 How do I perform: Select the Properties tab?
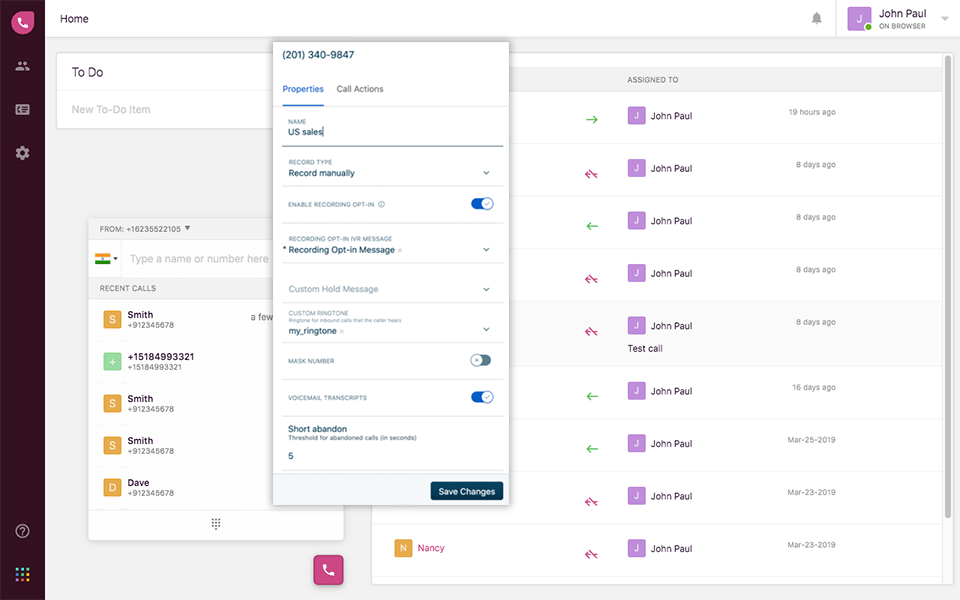coord(303,89)
